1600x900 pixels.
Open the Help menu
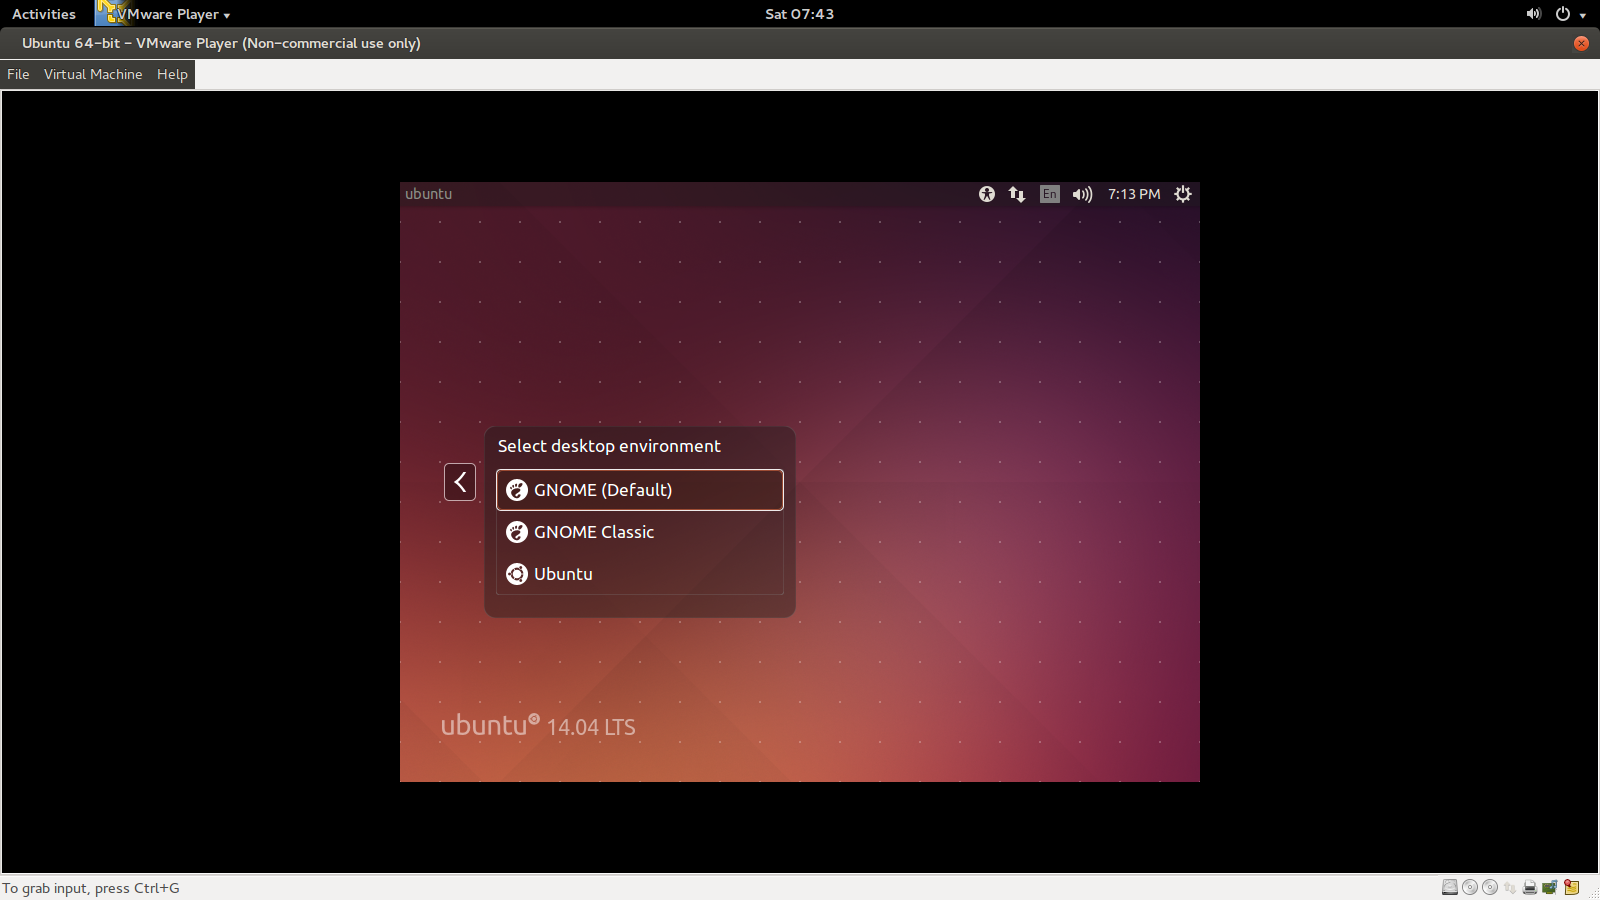[x=171, y=74]
